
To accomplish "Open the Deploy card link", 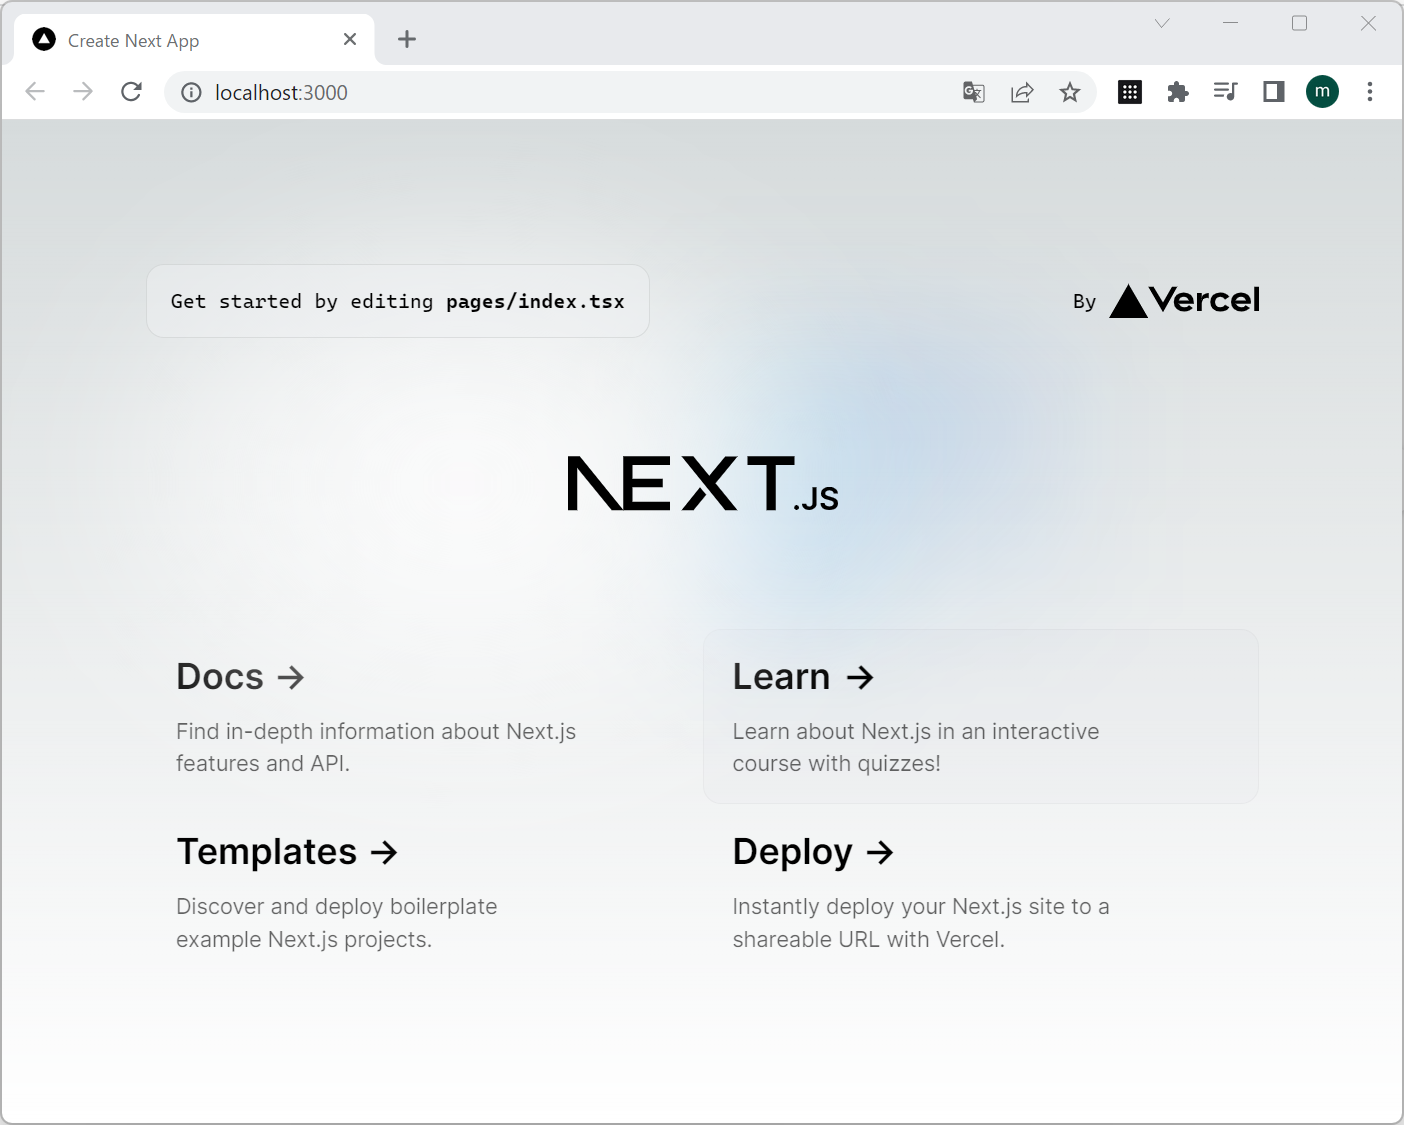I will pyautogui.click(x=981, y=892).
